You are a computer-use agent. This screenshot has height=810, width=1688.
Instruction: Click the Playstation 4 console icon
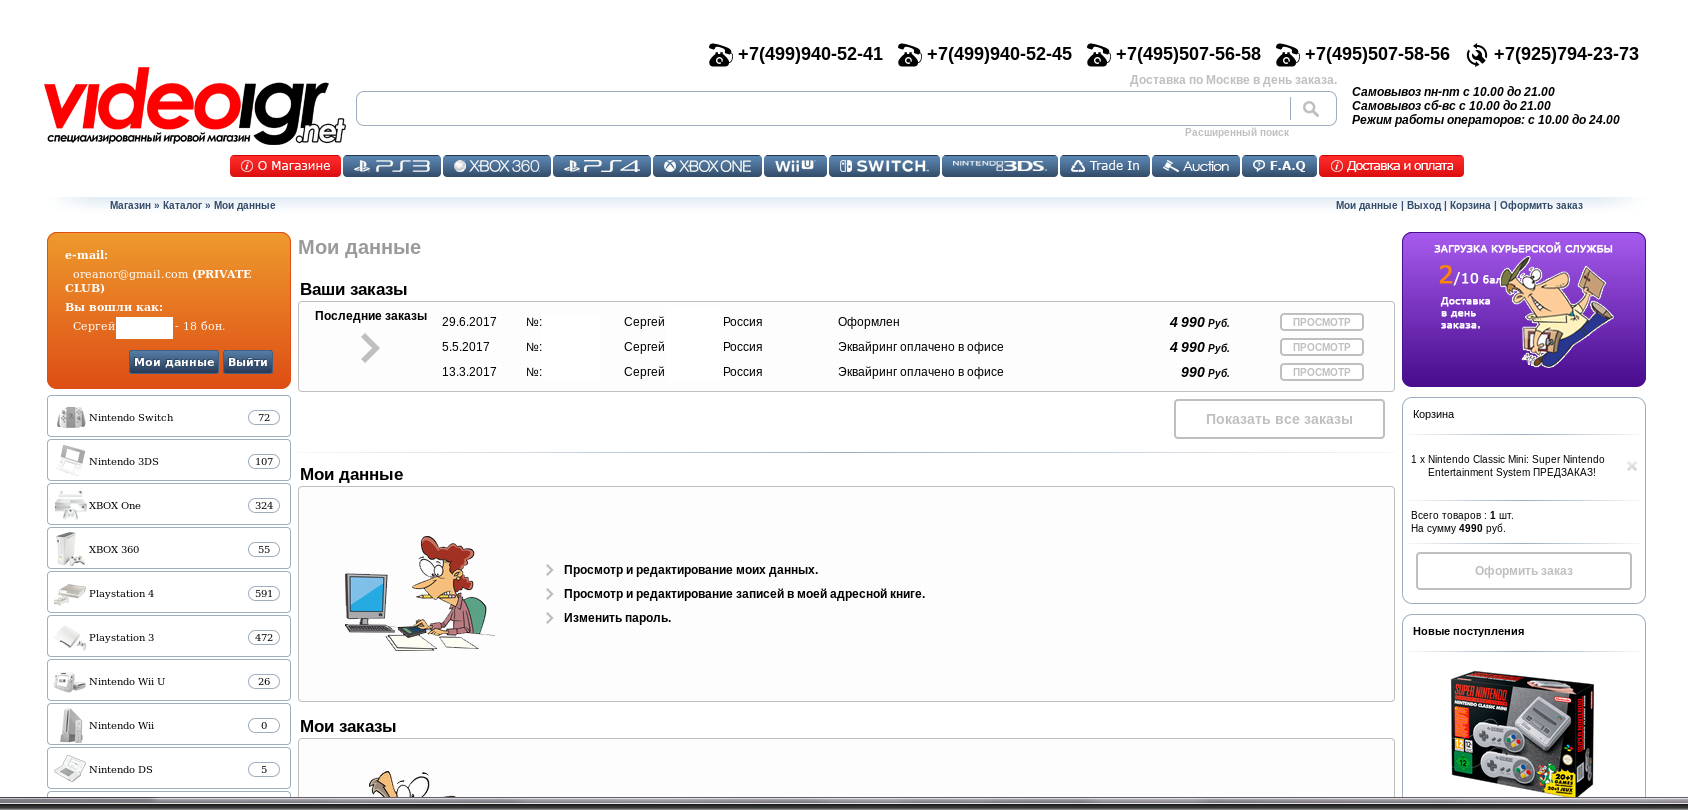(x=70, y=593)
